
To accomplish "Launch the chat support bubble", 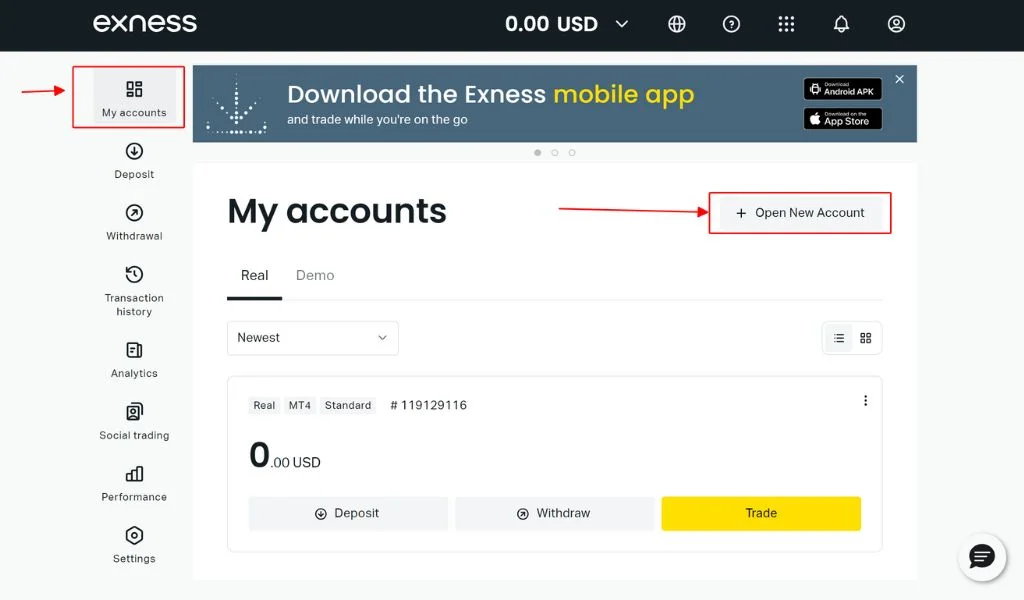I will [981, 557].
